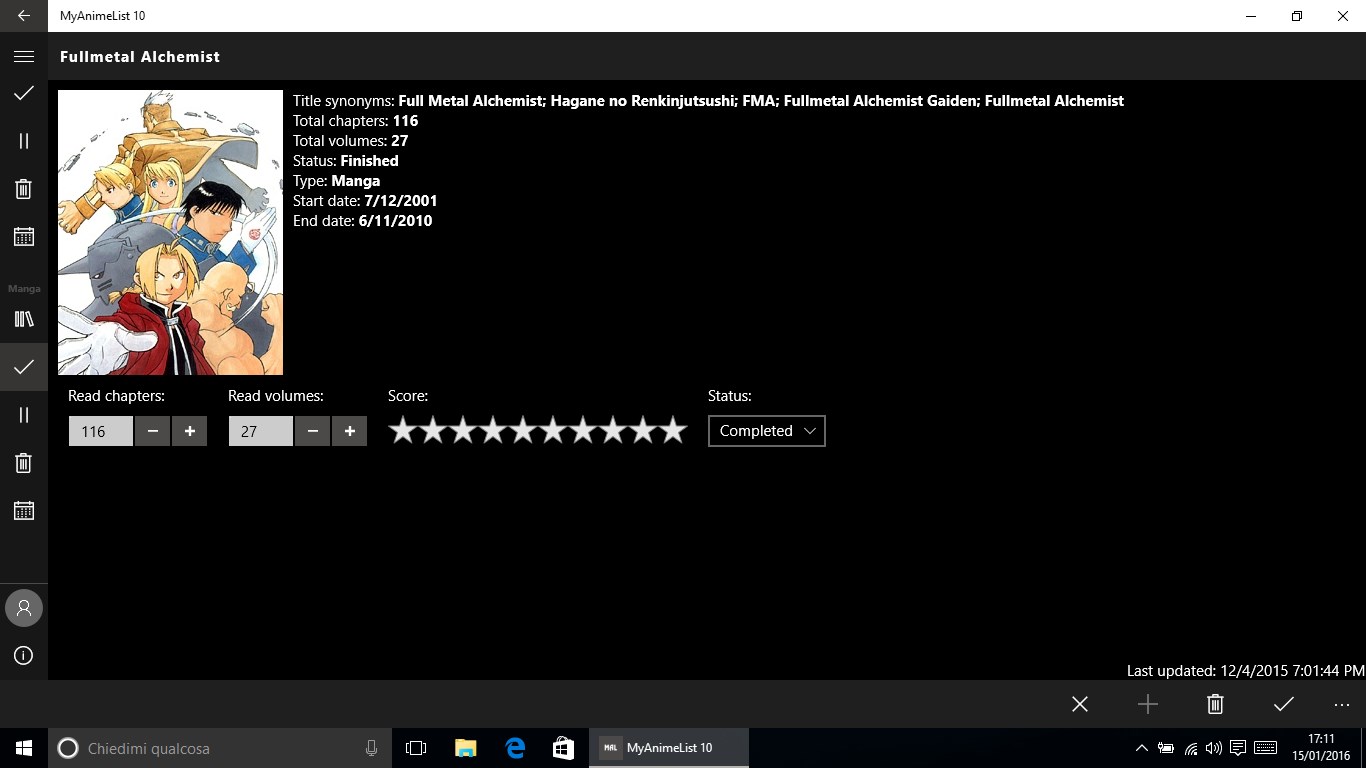This screenshot has width=1366, height=768.
Task: Open the on-hold pause list above Manga label
Action: pos(24,141)
